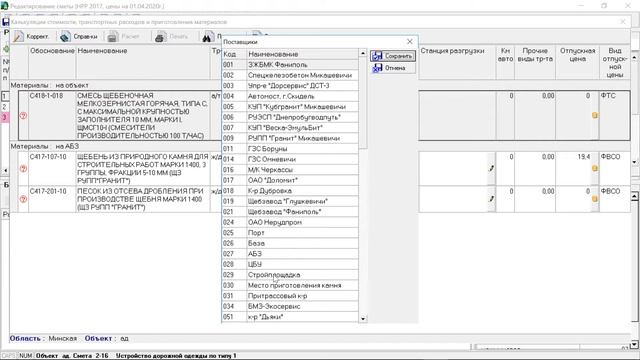
Task: Select supplier ОАО "Доломит"
Action: [290, 180]
